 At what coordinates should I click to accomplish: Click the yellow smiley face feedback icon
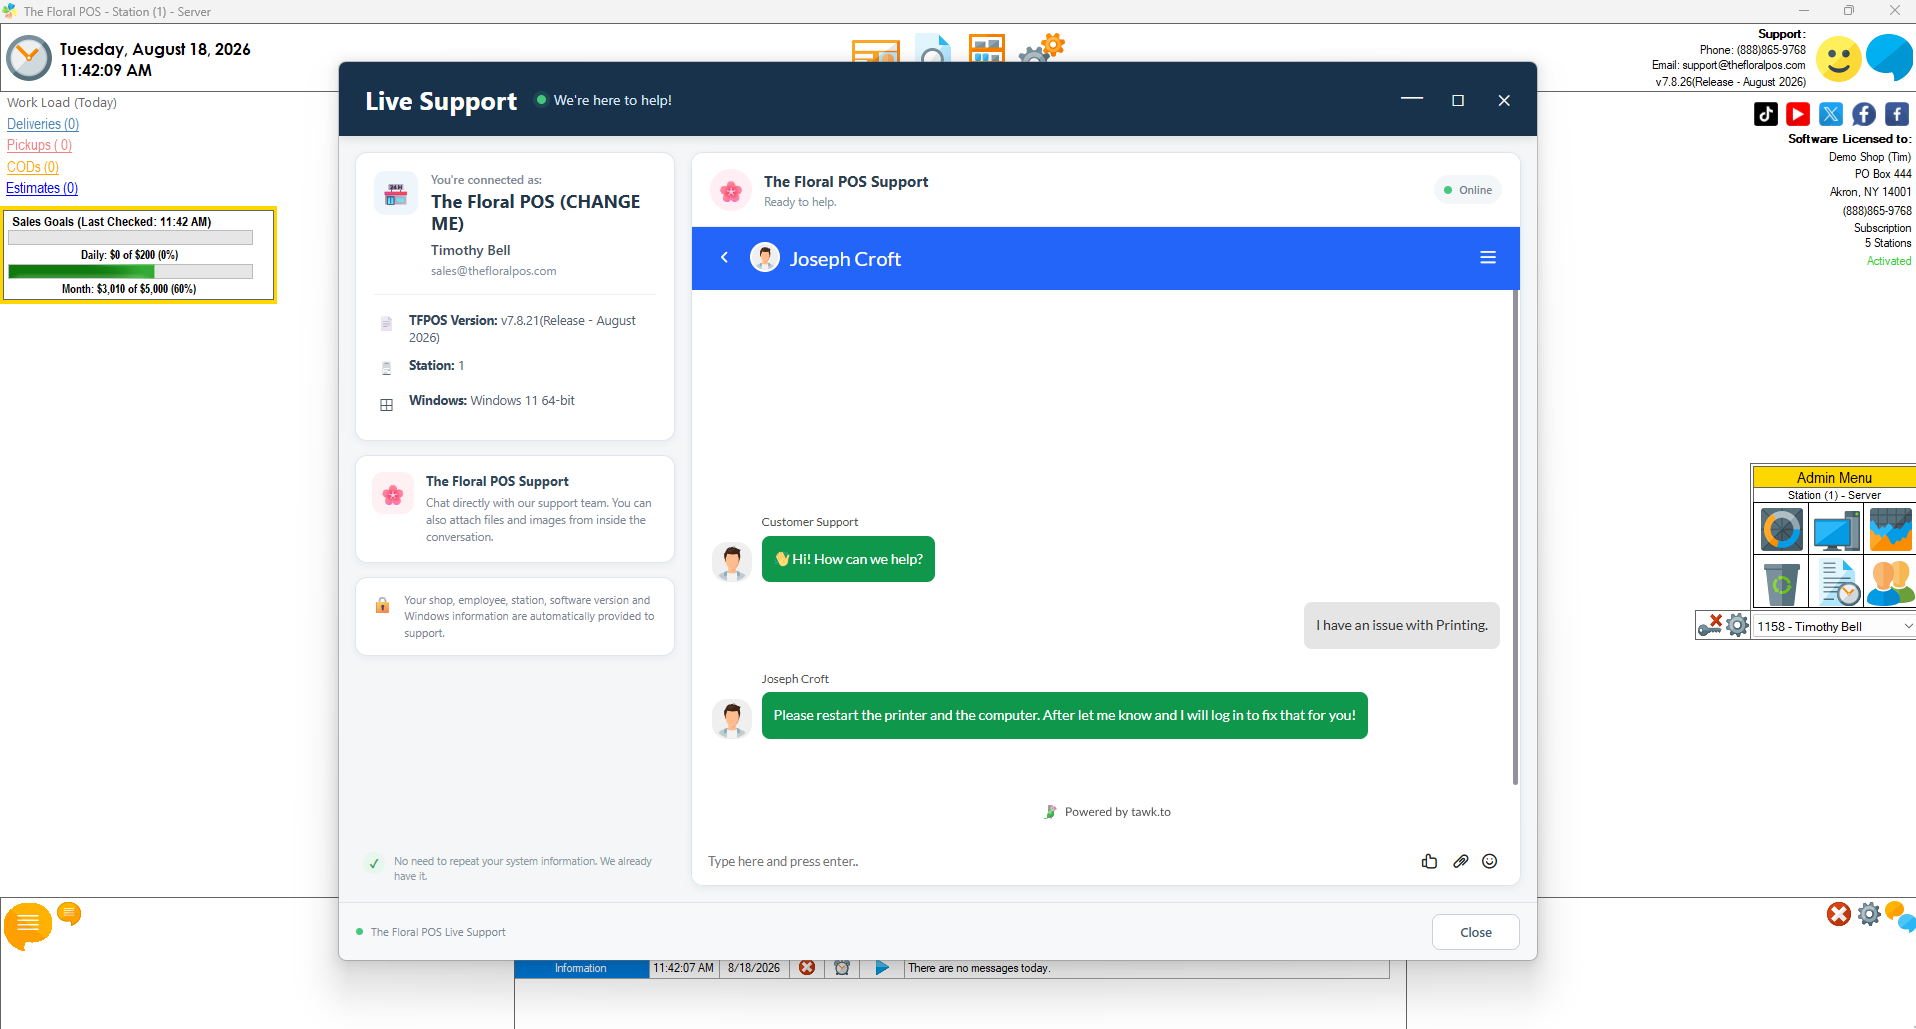(1838, 59)
